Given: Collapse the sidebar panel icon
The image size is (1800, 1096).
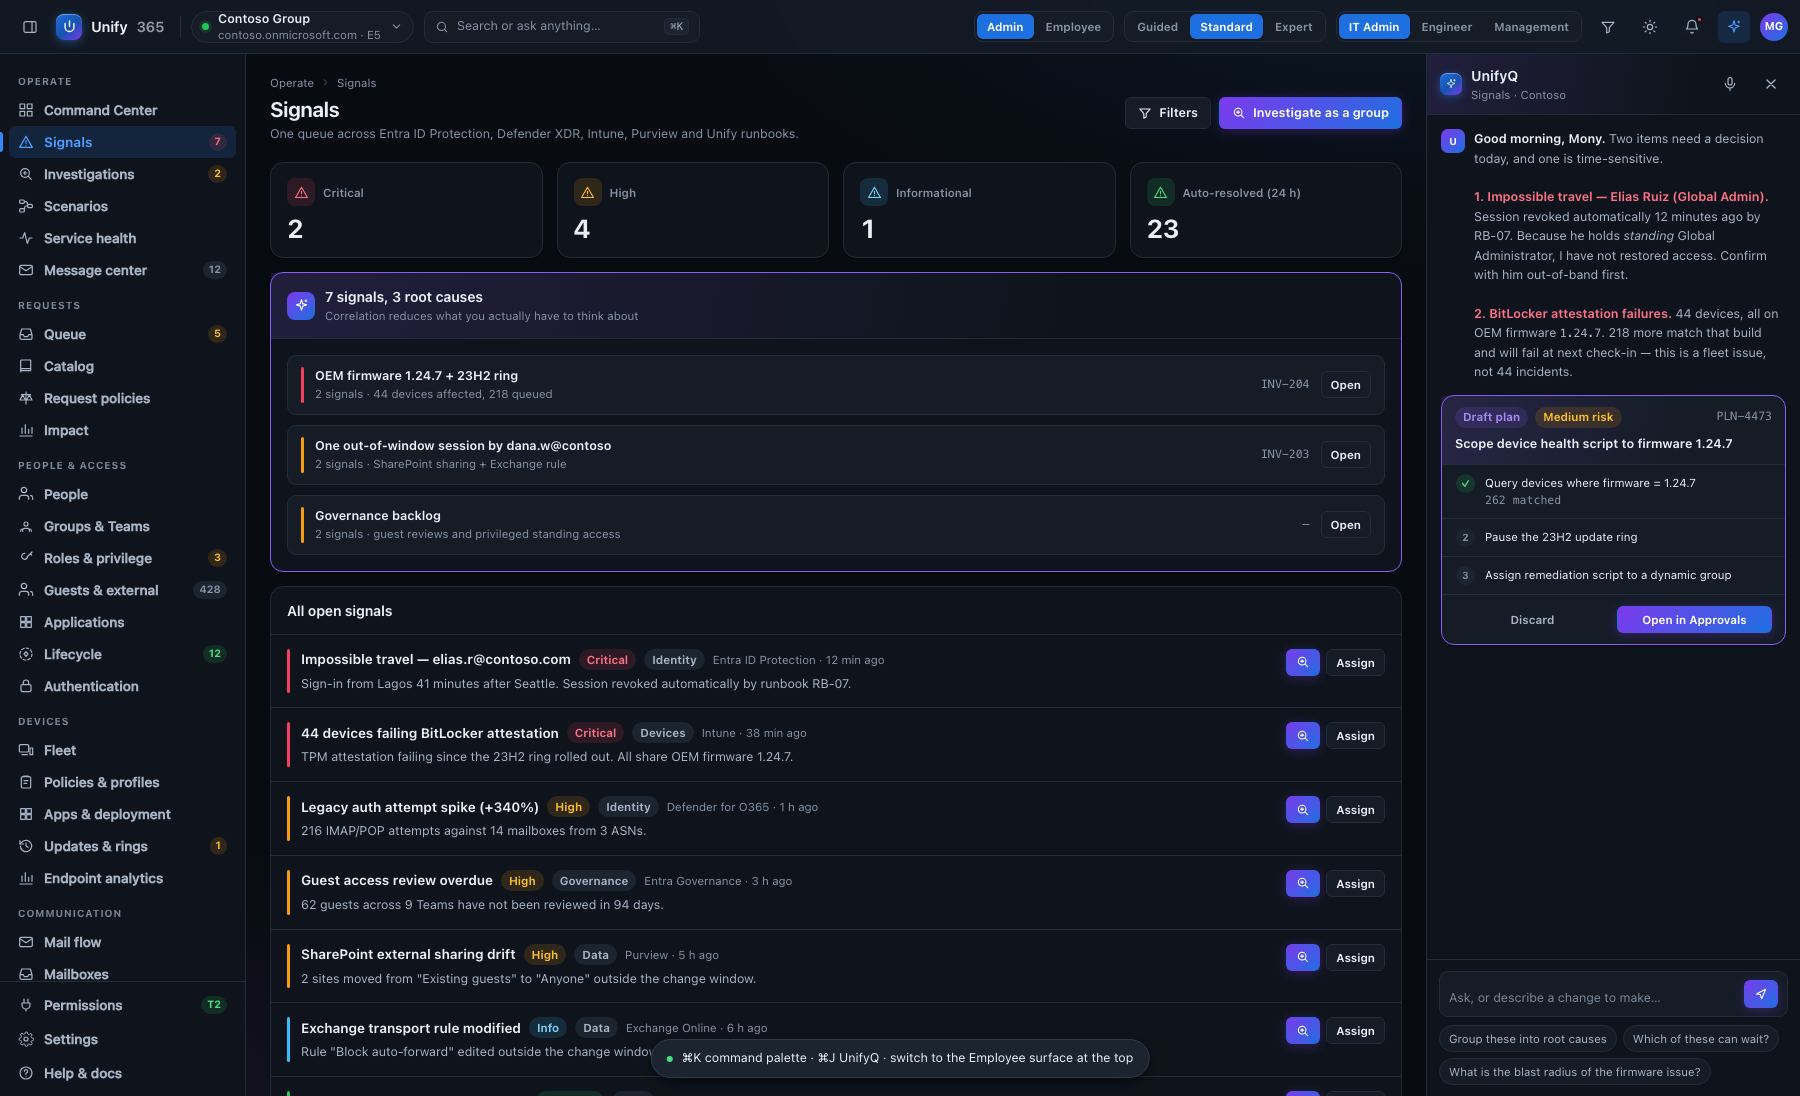Looking at the screenshot, I should (x=30, y=27).
